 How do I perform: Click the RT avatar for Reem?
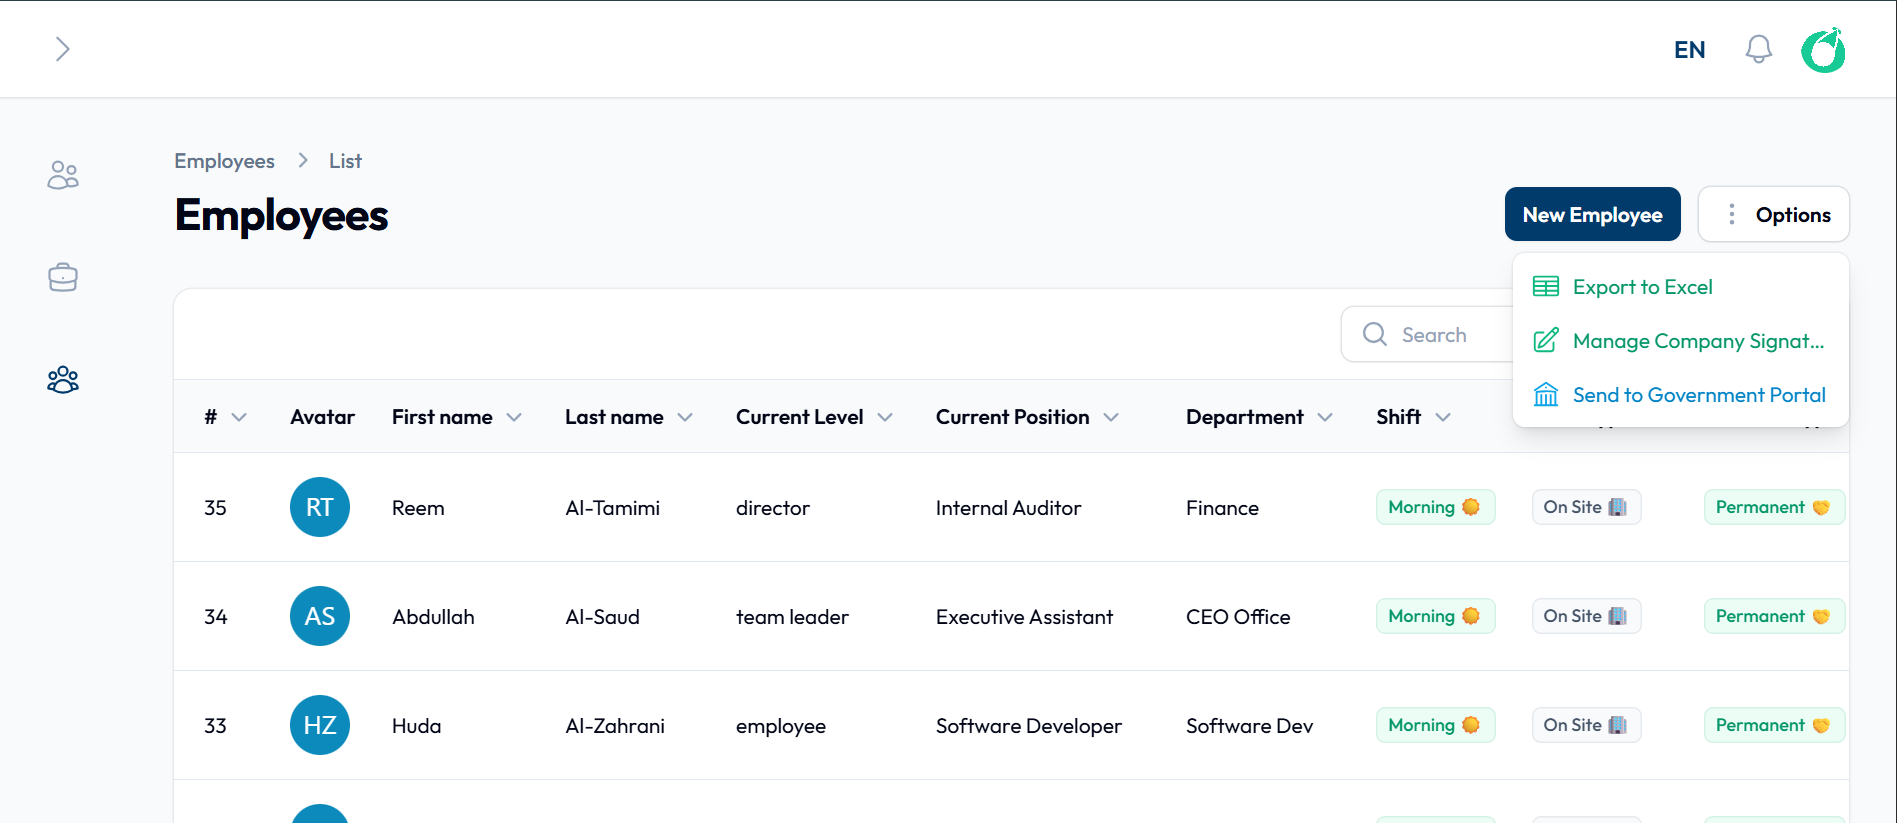point(320,507)
